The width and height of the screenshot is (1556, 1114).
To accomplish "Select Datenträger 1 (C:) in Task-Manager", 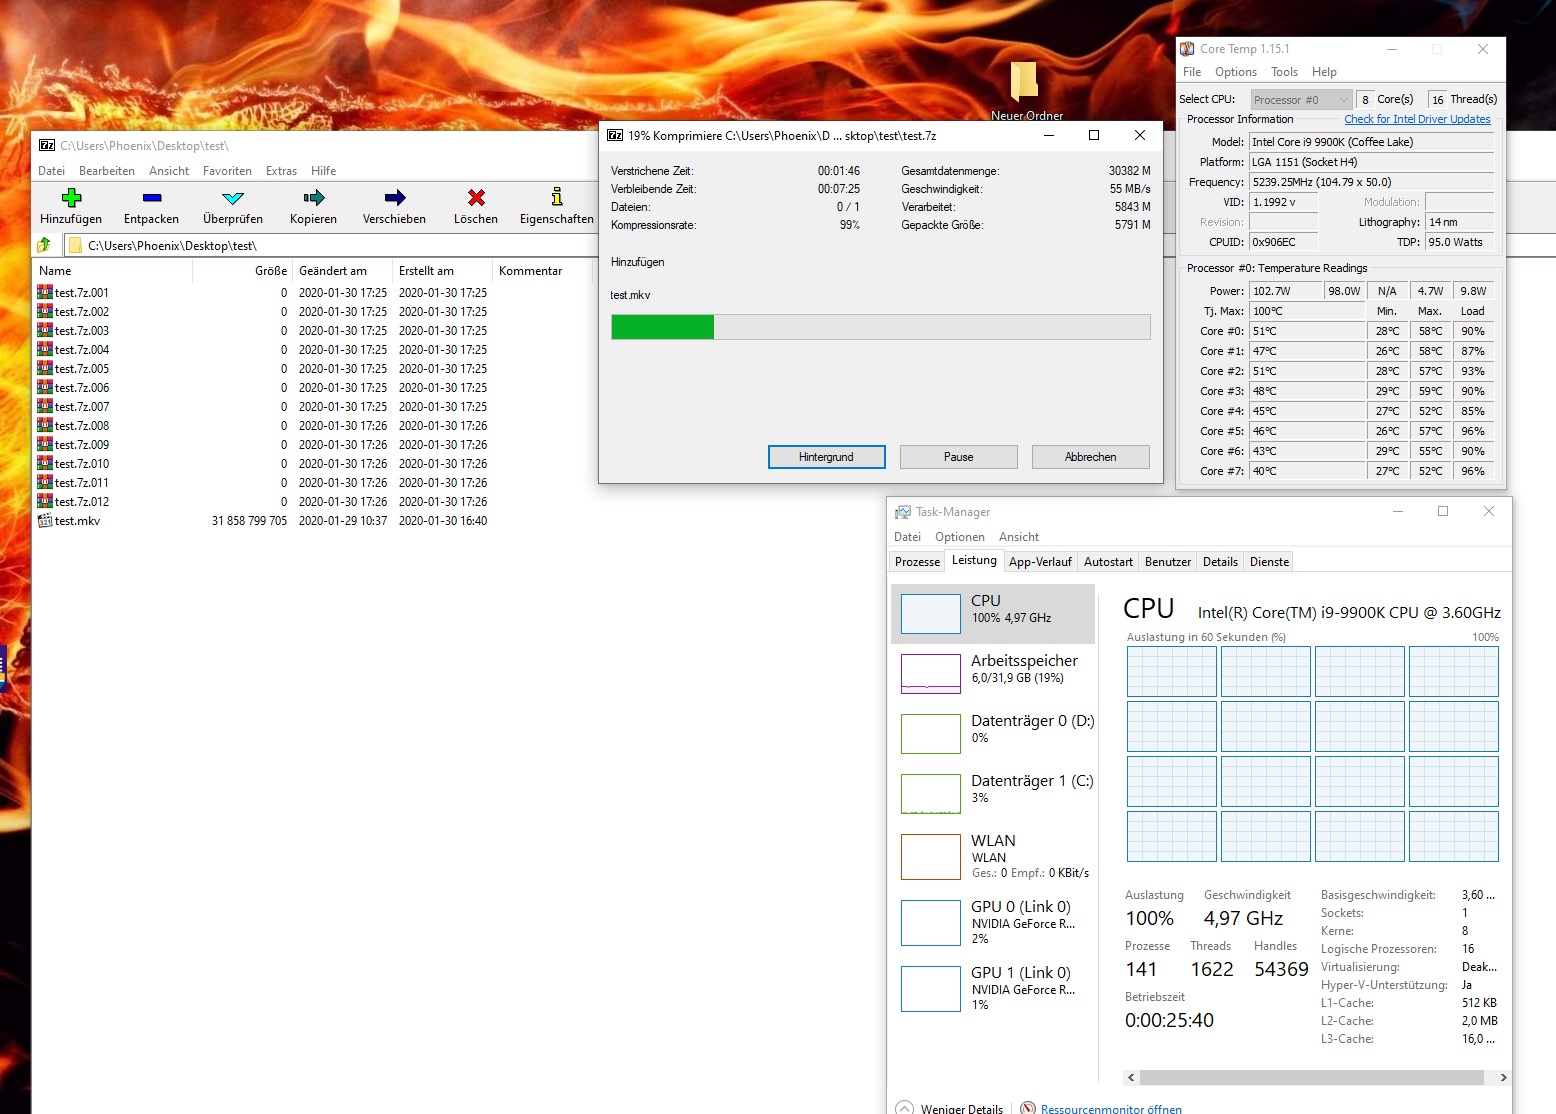I will [x=992, y=793].
